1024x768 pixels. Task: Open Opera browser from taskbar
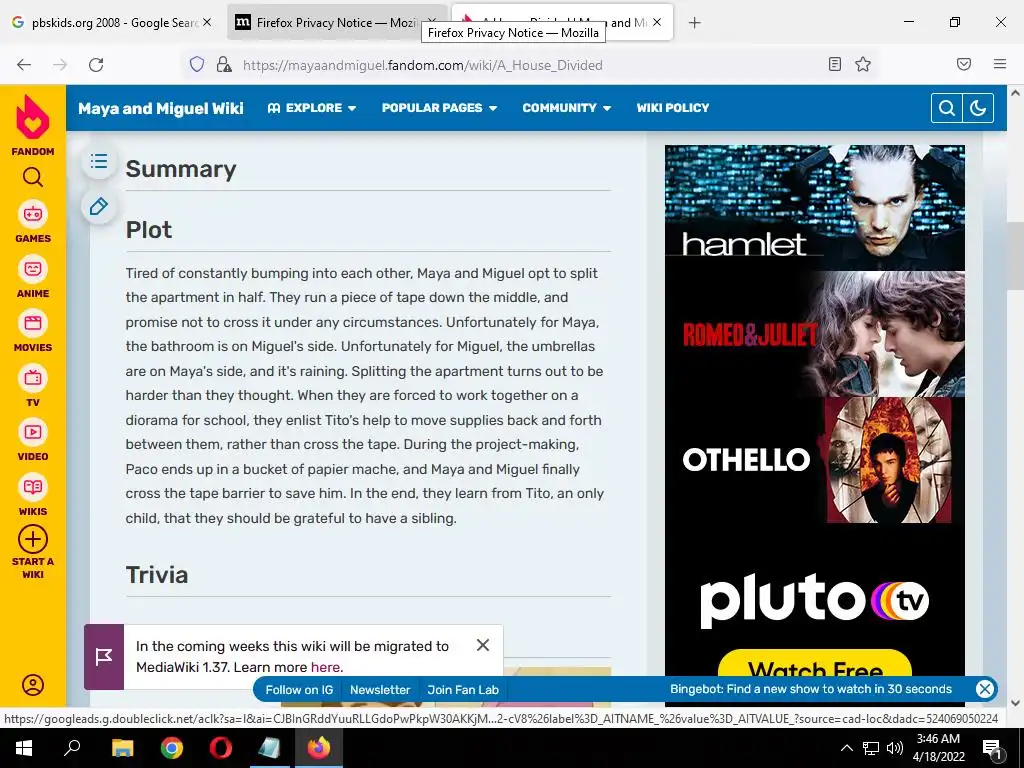[221, 748]
